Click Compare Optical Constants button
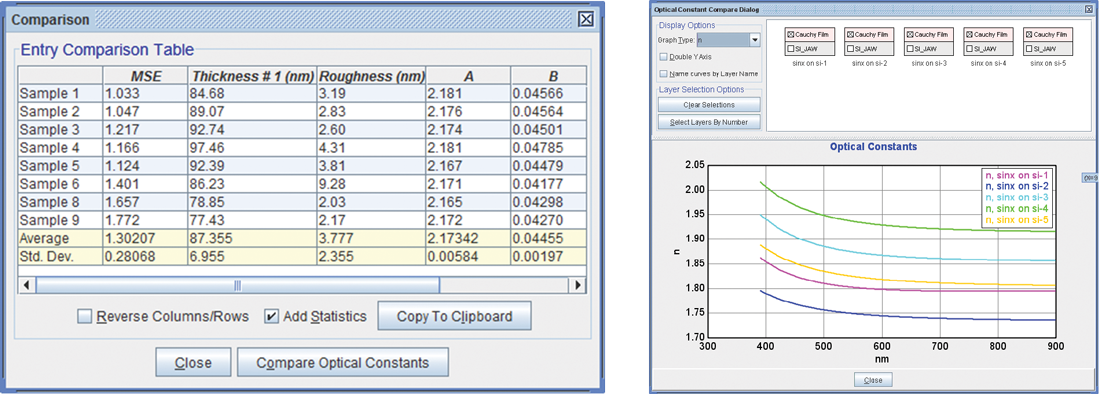 coord(342,362)
